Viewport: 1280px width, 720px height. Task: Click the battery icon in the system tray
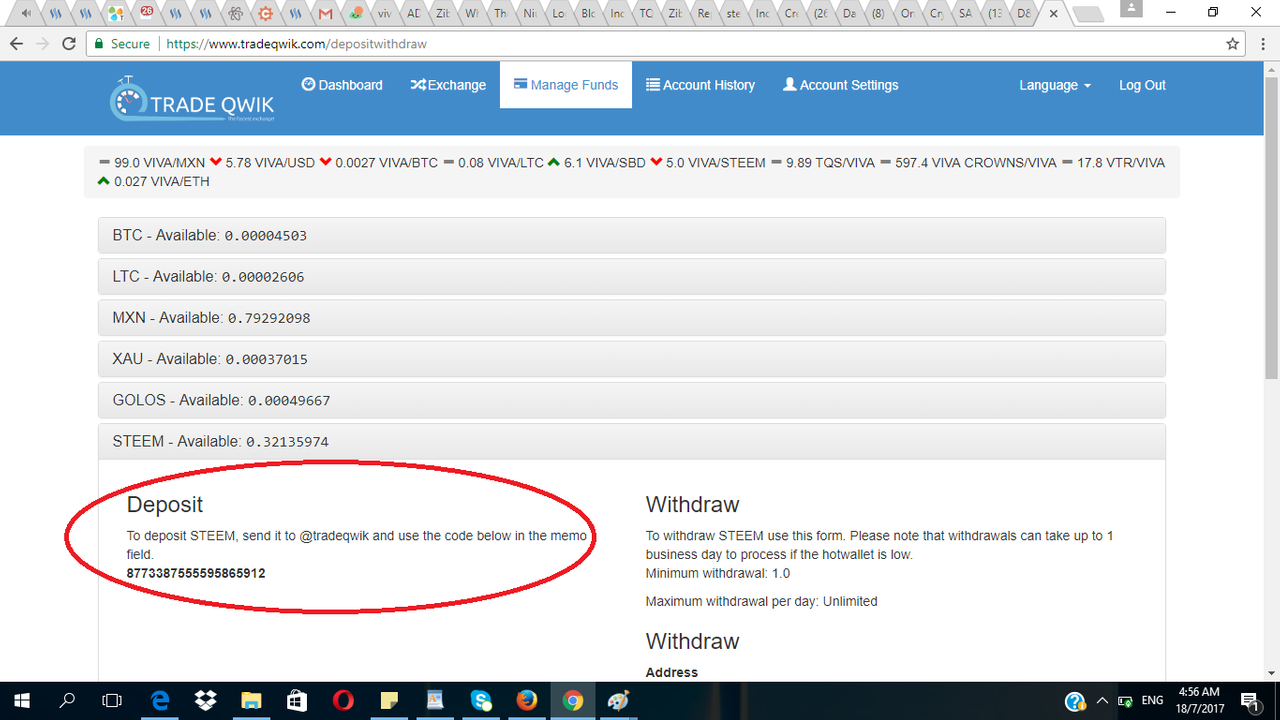tap(1126, 701)
